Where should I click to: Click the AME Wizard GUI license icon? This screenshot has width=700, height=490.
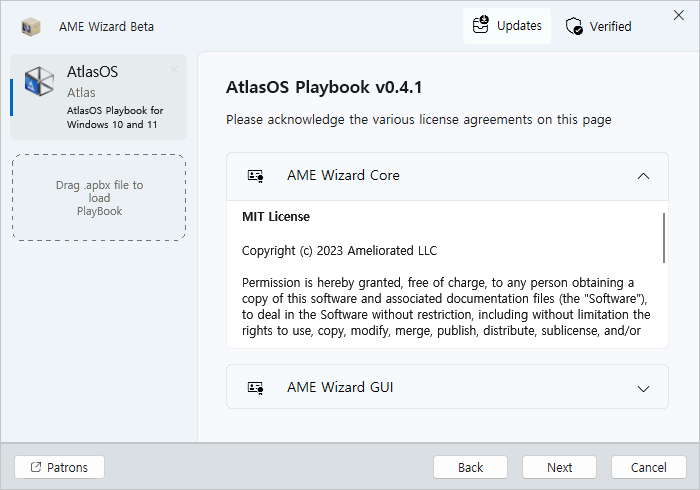pyautogui.click(x=255, y=388)
